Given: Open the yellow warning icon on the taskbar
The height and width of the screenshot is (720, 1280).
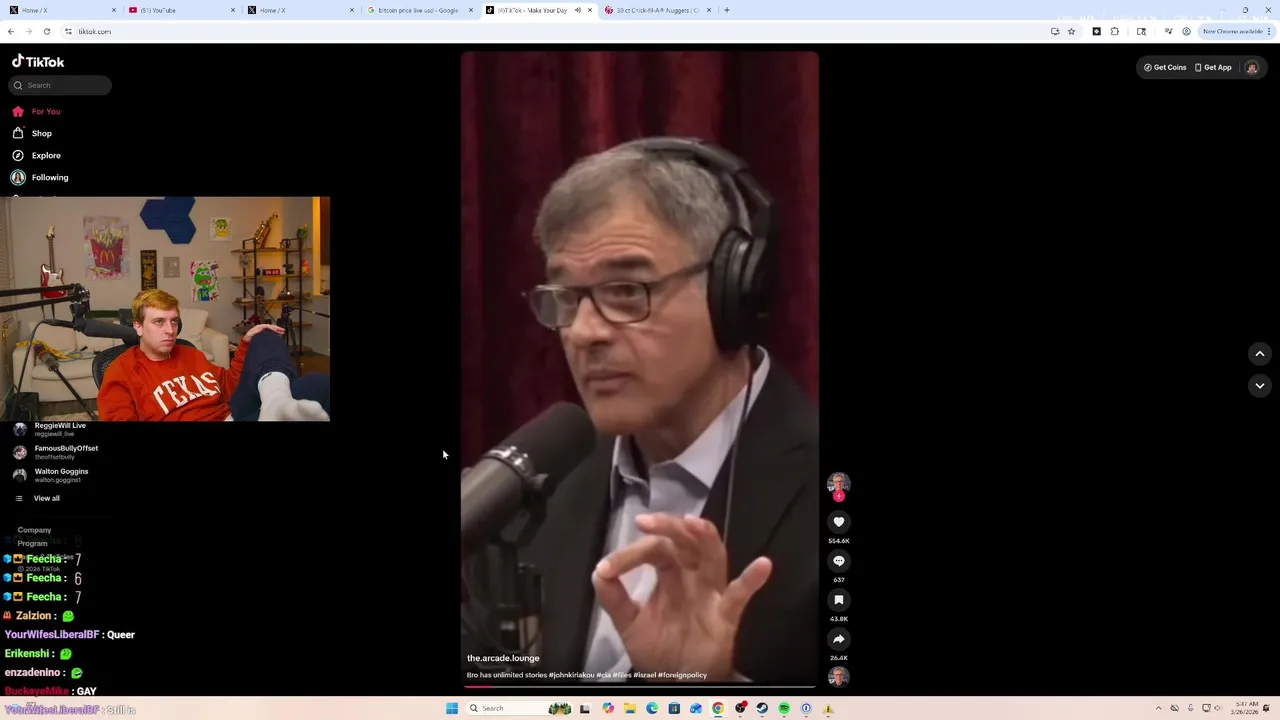Looking at the screenshot, I should point(828,708).
